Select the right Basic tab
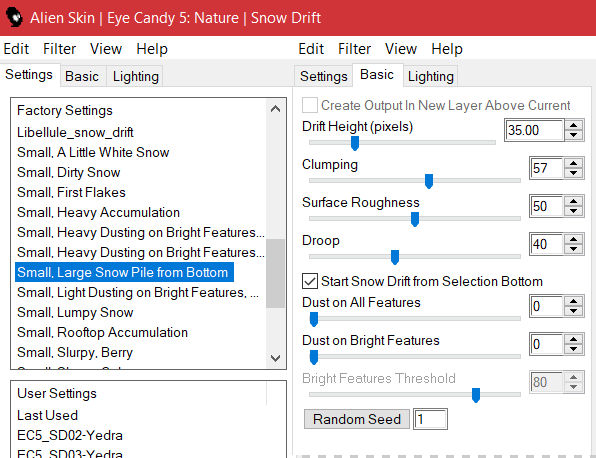The image size is (596, 458). [x=377, y=74]
